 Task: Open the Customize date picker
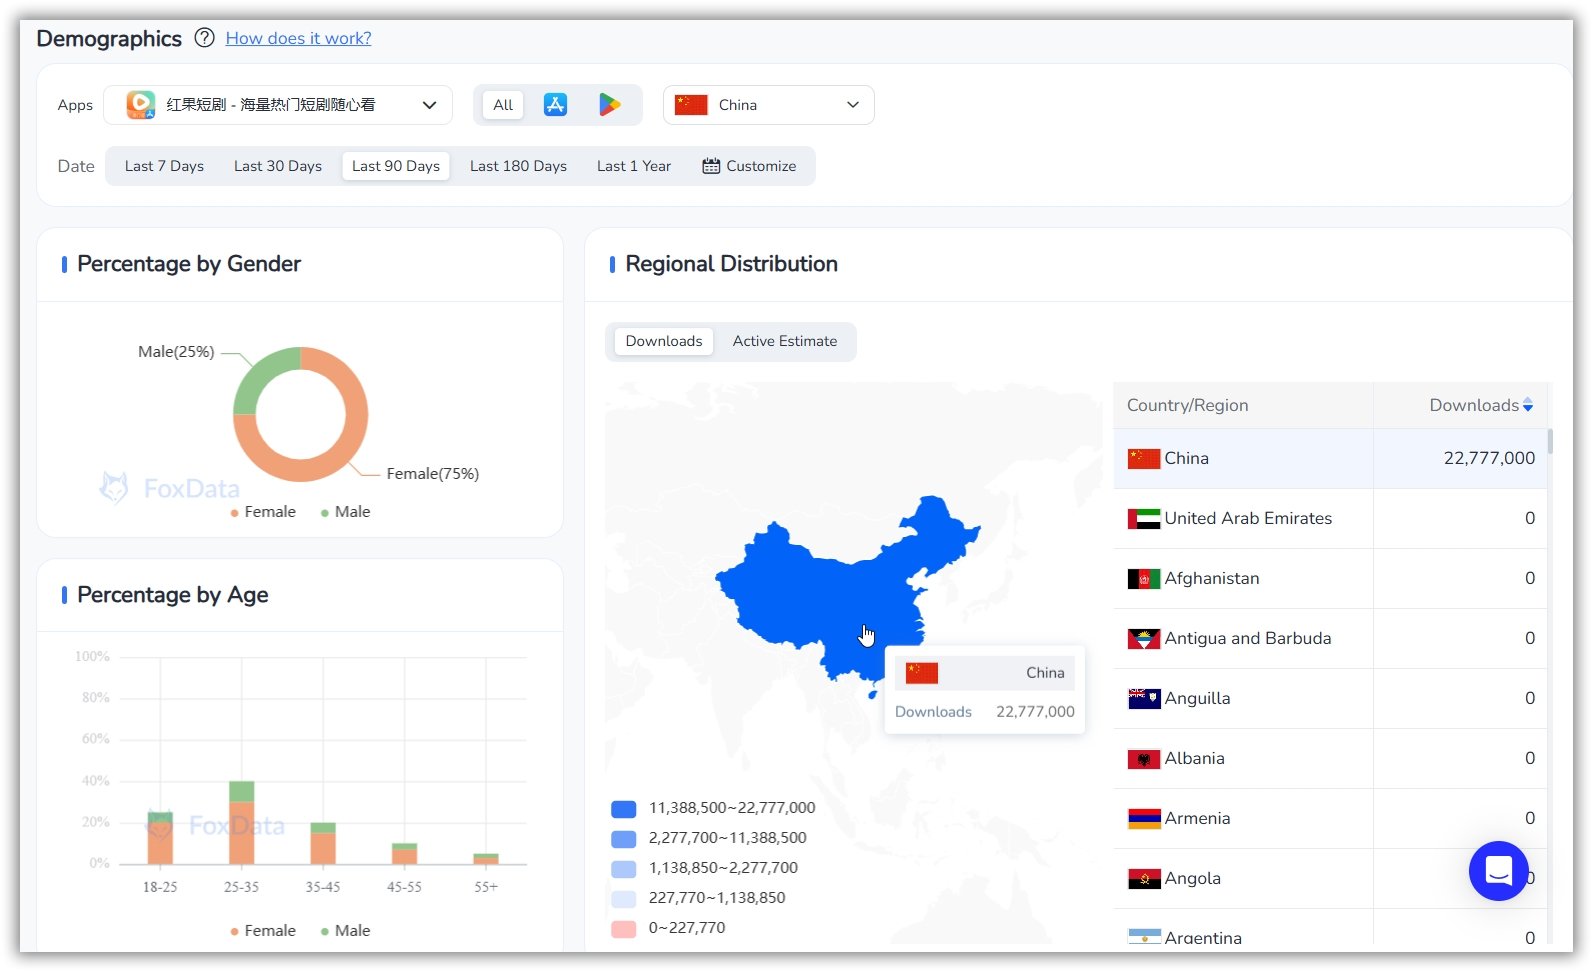pyautogui.click(x=749, y=166)
